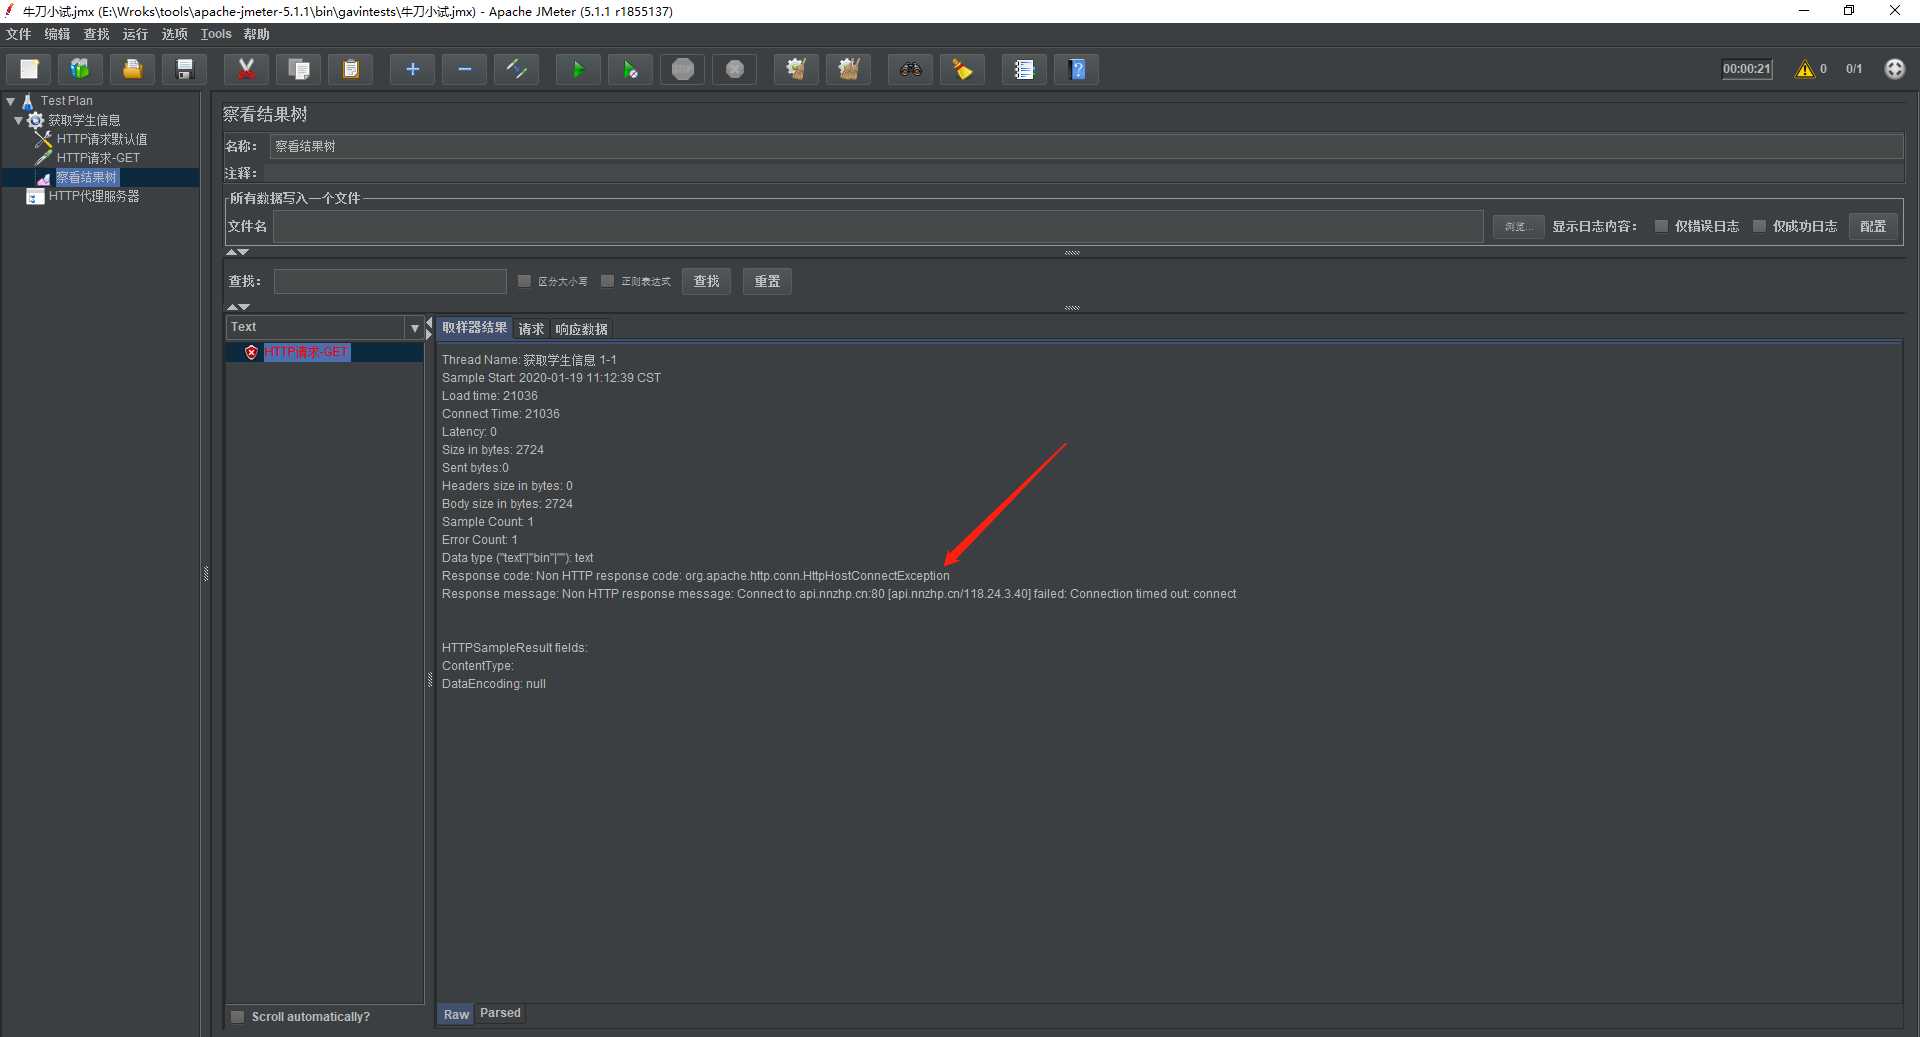The image size is (1920, 1037).
Task: Open the 选项 menu
Action: tap(174, 34)
